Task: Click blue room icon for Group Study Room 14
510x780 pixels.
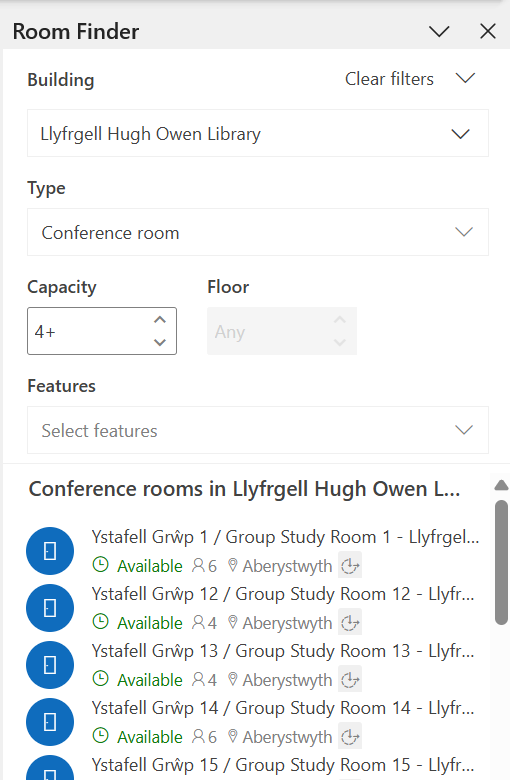Action: [x=50, y=722]
